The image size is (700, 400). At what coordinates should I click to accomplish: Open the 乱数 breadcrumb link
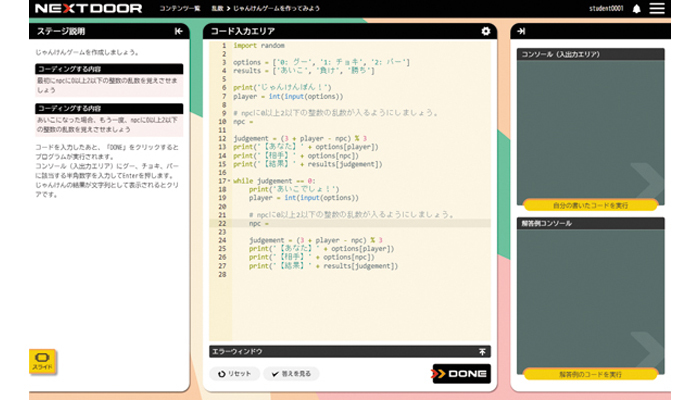[217, 8]
